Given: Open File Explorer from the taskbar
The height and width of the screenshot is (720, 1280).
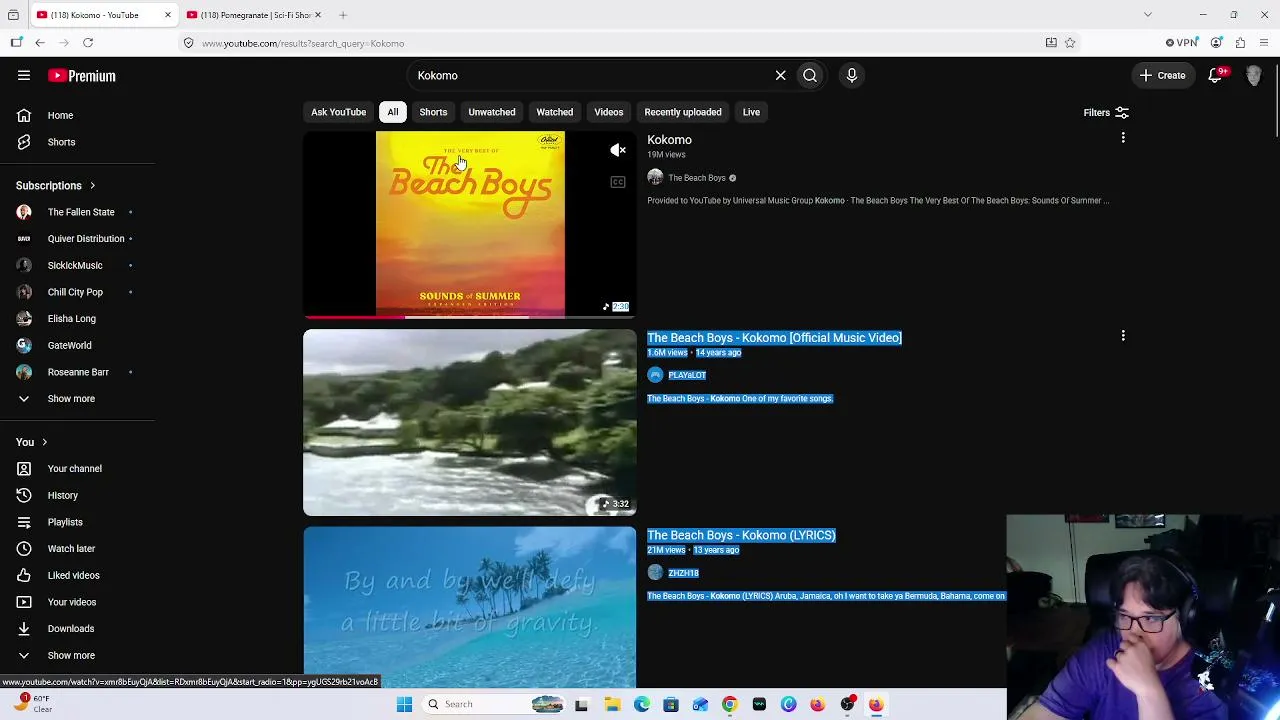Looking at the screenshot, I should click(x=612, y=704).
